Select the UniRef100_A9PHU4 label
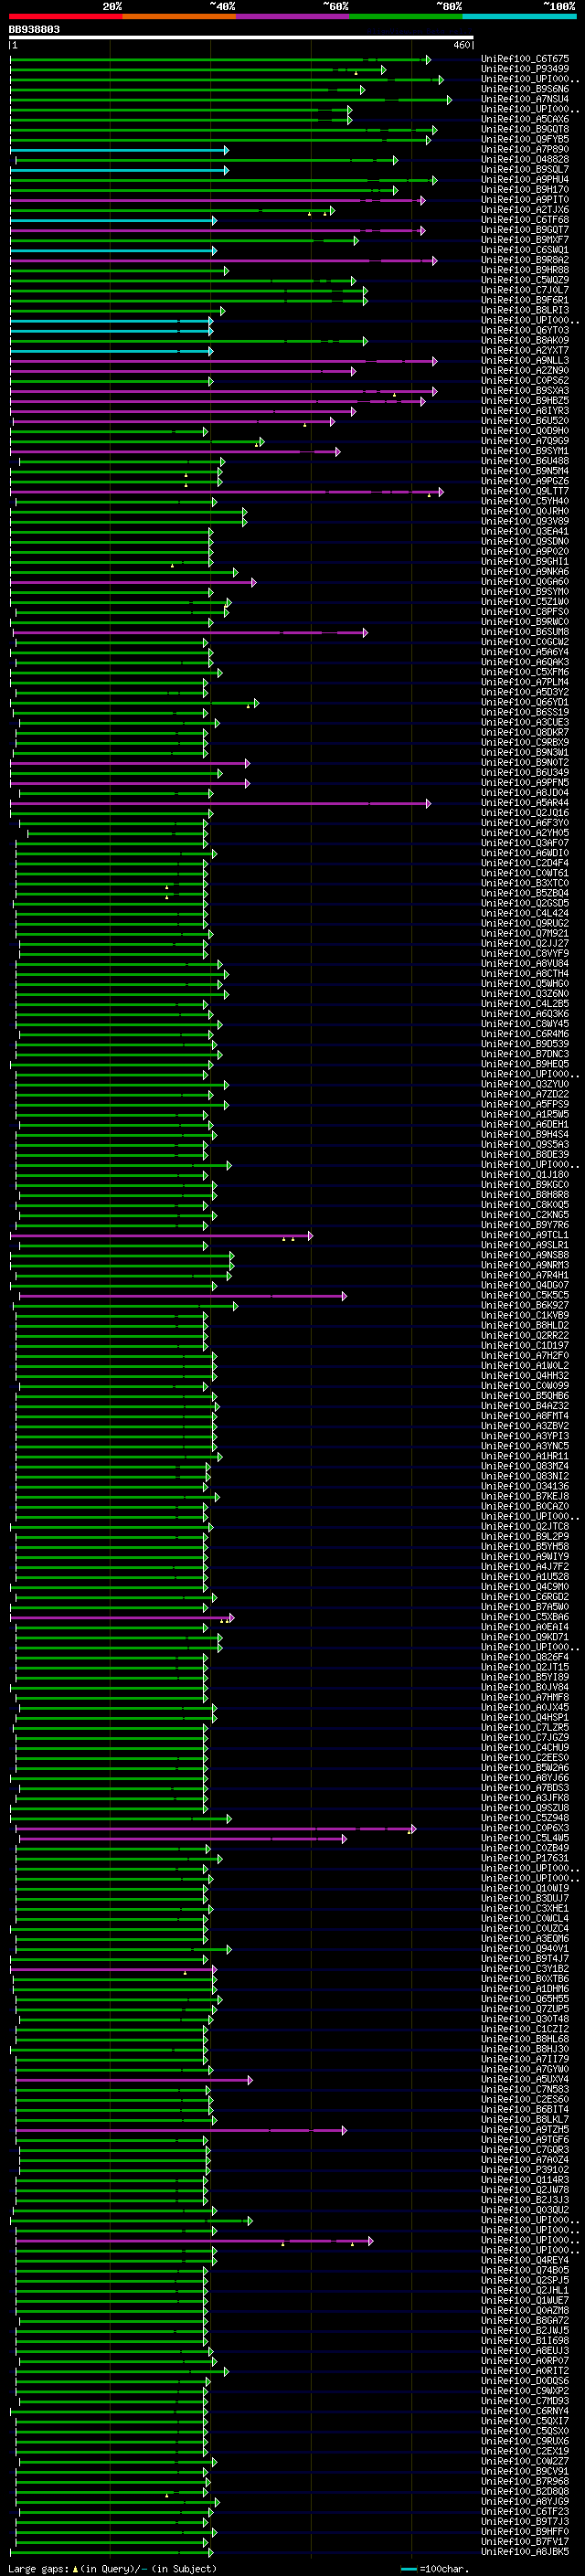Viewport: 585px width, 2576px height. pos(525,180)
